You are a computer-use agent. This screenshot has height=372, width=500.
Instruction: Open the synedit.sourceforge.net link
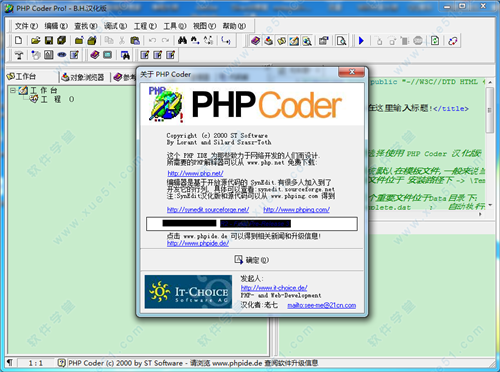208,210
